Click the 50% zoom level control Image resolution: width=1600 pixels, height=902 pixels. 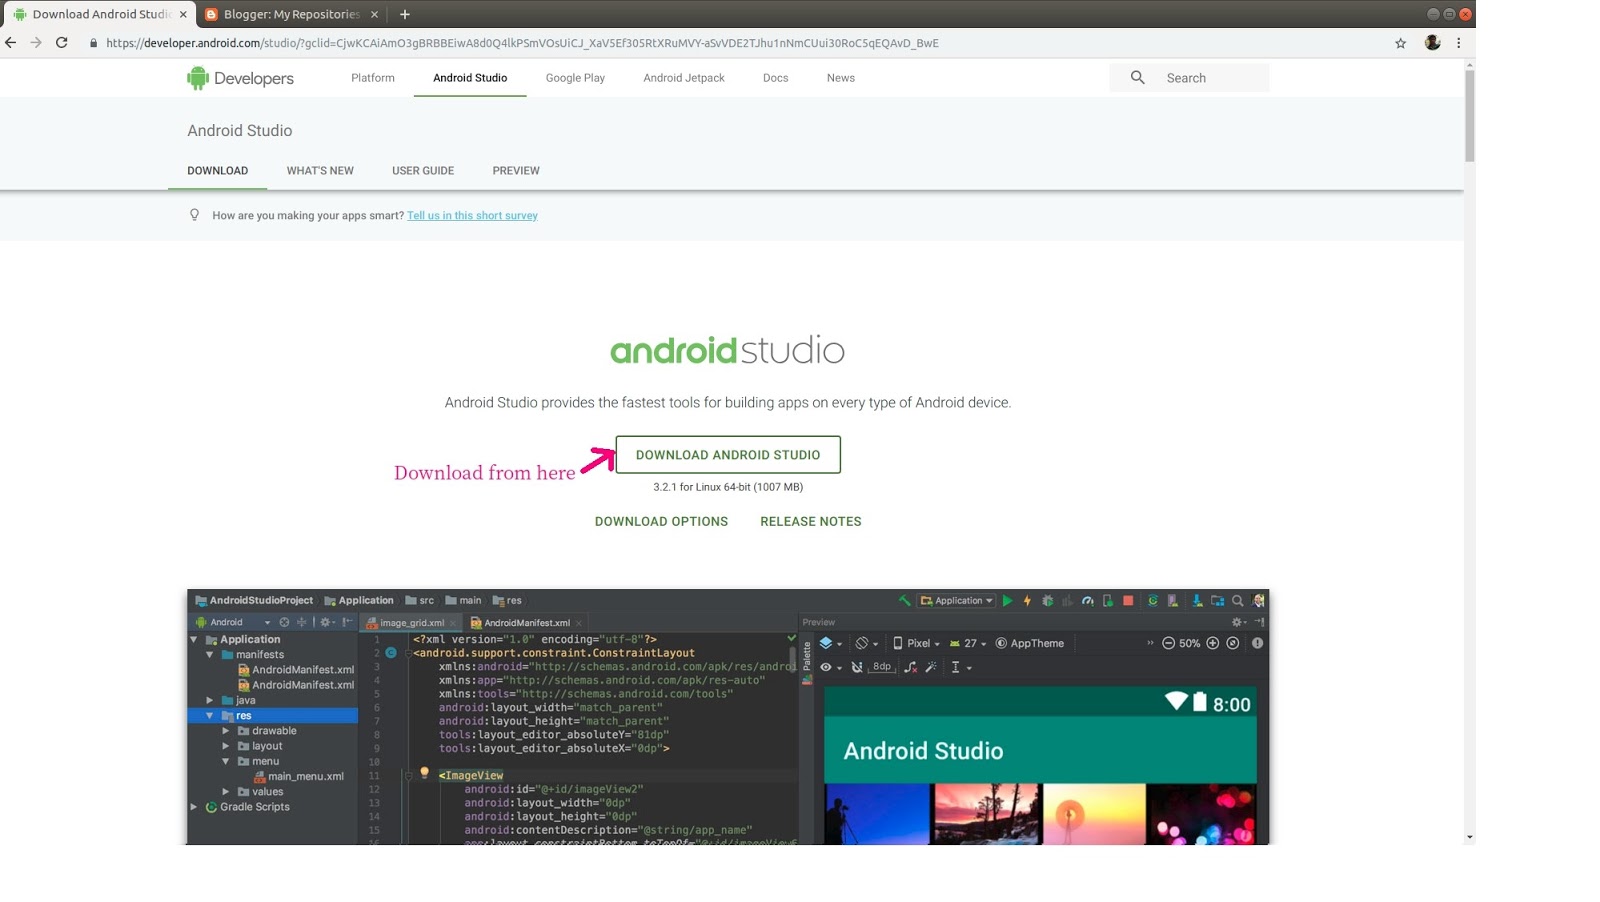click(1189, 643)
